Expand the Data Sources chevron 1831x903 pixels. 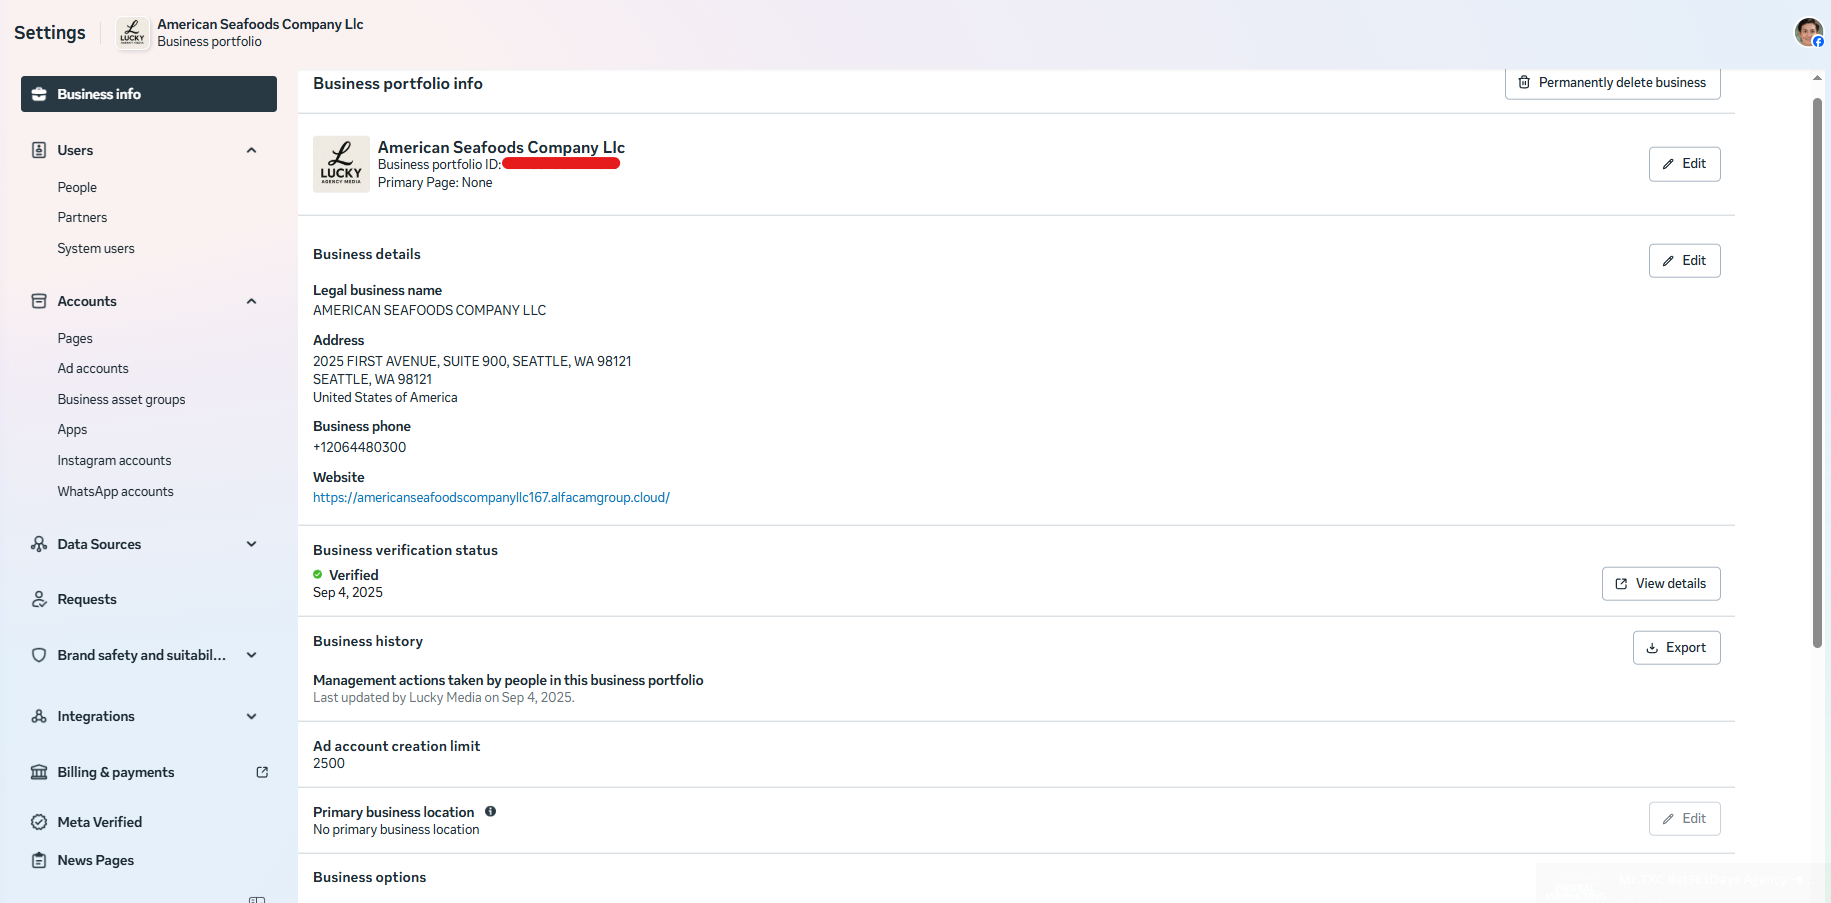point(251,544)
